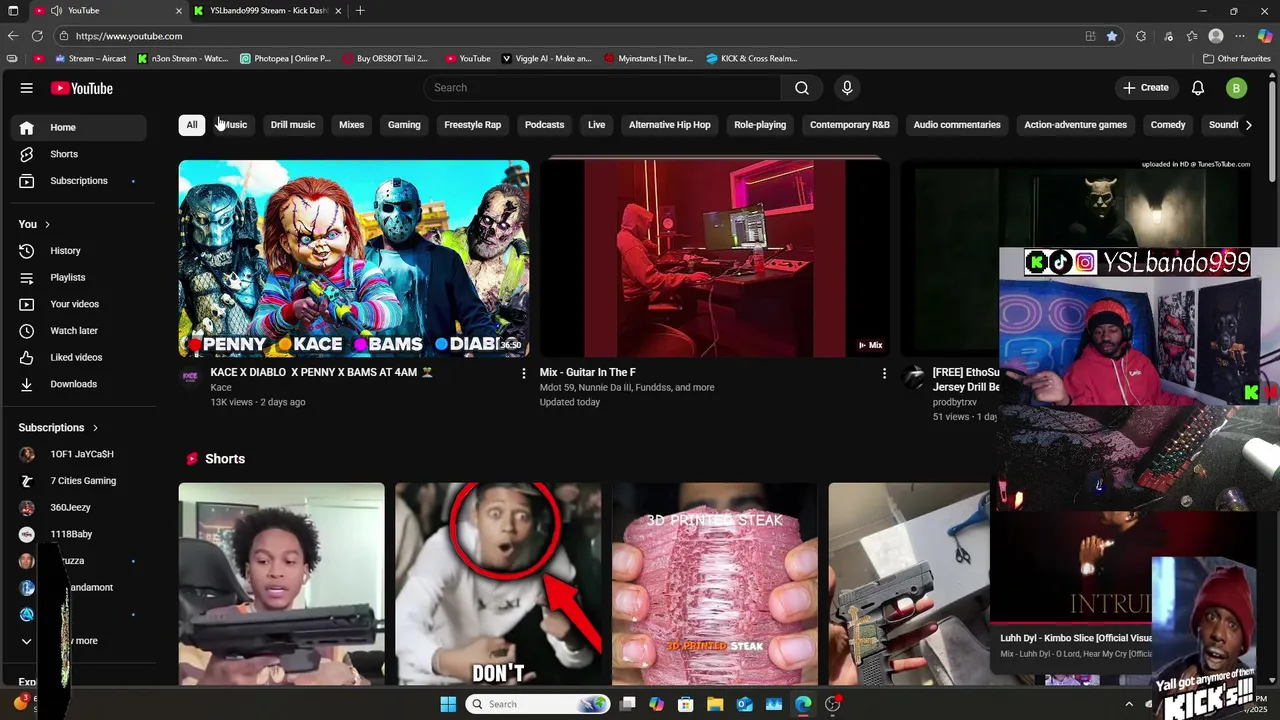Open watch History in the sidebar
This screenshot has height=720, width=1280.
pos(78,251)
